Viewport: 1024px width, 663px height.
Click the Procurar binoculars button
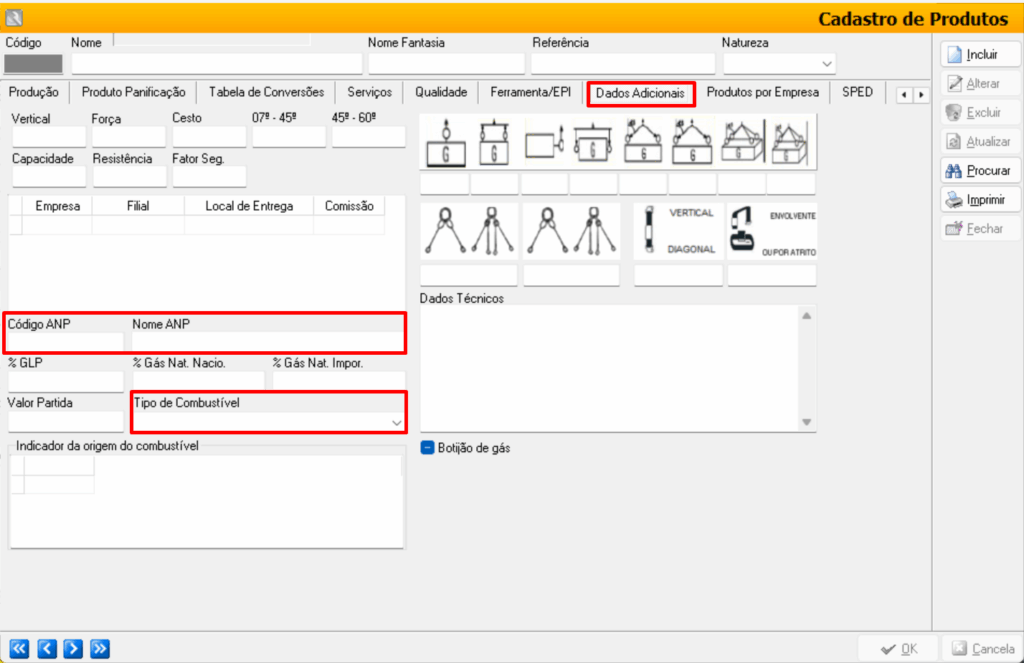coord(978,171)
